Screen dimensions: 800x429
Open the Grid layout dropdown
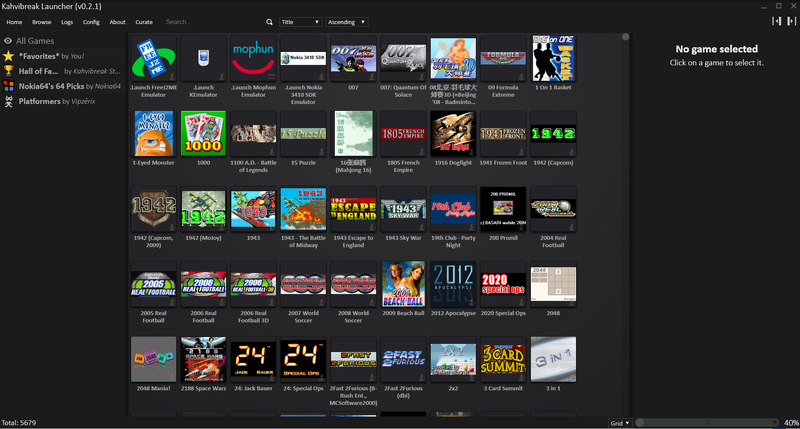pyautogui.click(x=620, y=423)
